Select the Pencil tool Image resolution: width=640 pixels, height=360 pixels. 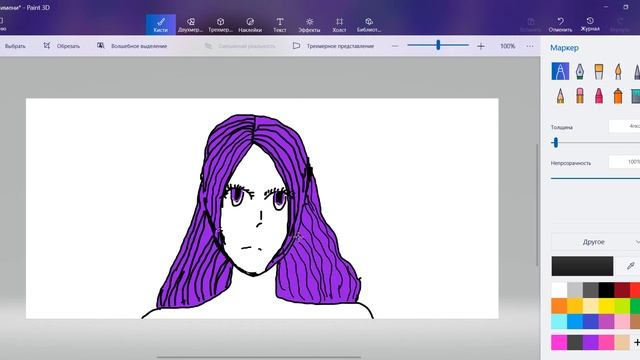[x=560, y=96]
